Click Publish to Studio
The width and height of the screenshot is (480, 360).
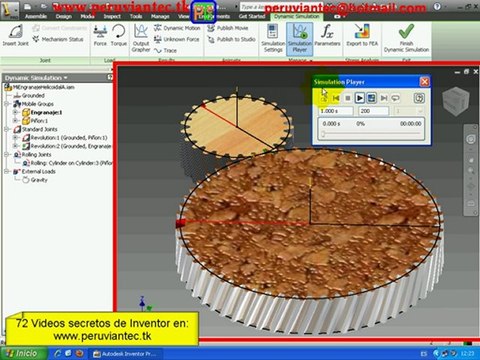click(x=231, y=39)
